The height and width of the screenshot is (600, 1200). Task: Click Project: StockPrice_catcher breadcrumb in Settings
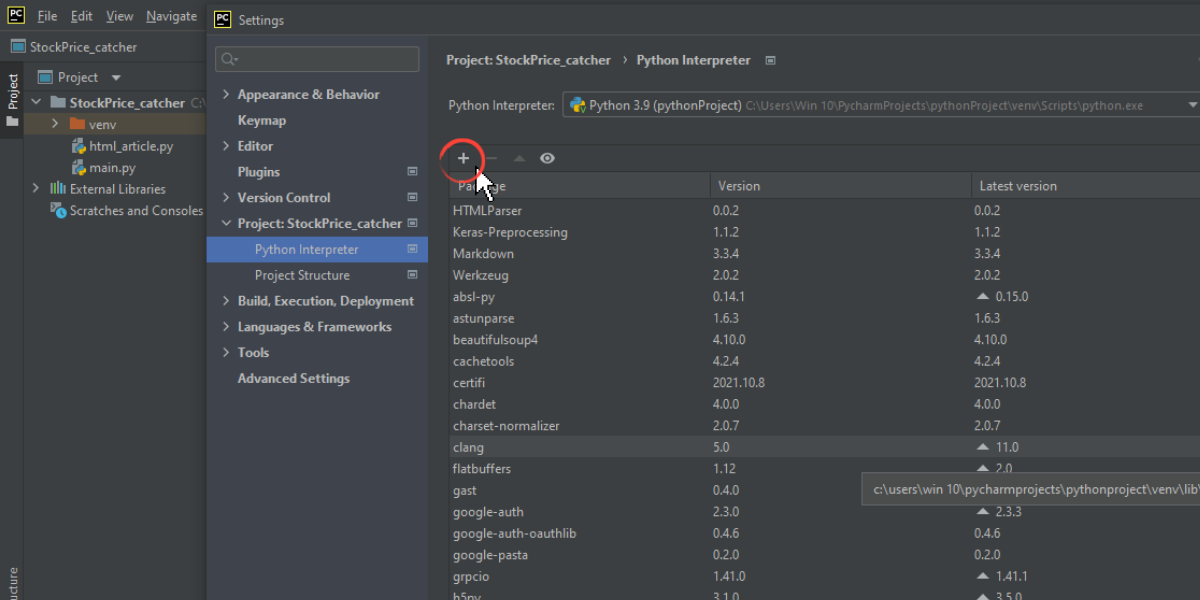[528, 60]
